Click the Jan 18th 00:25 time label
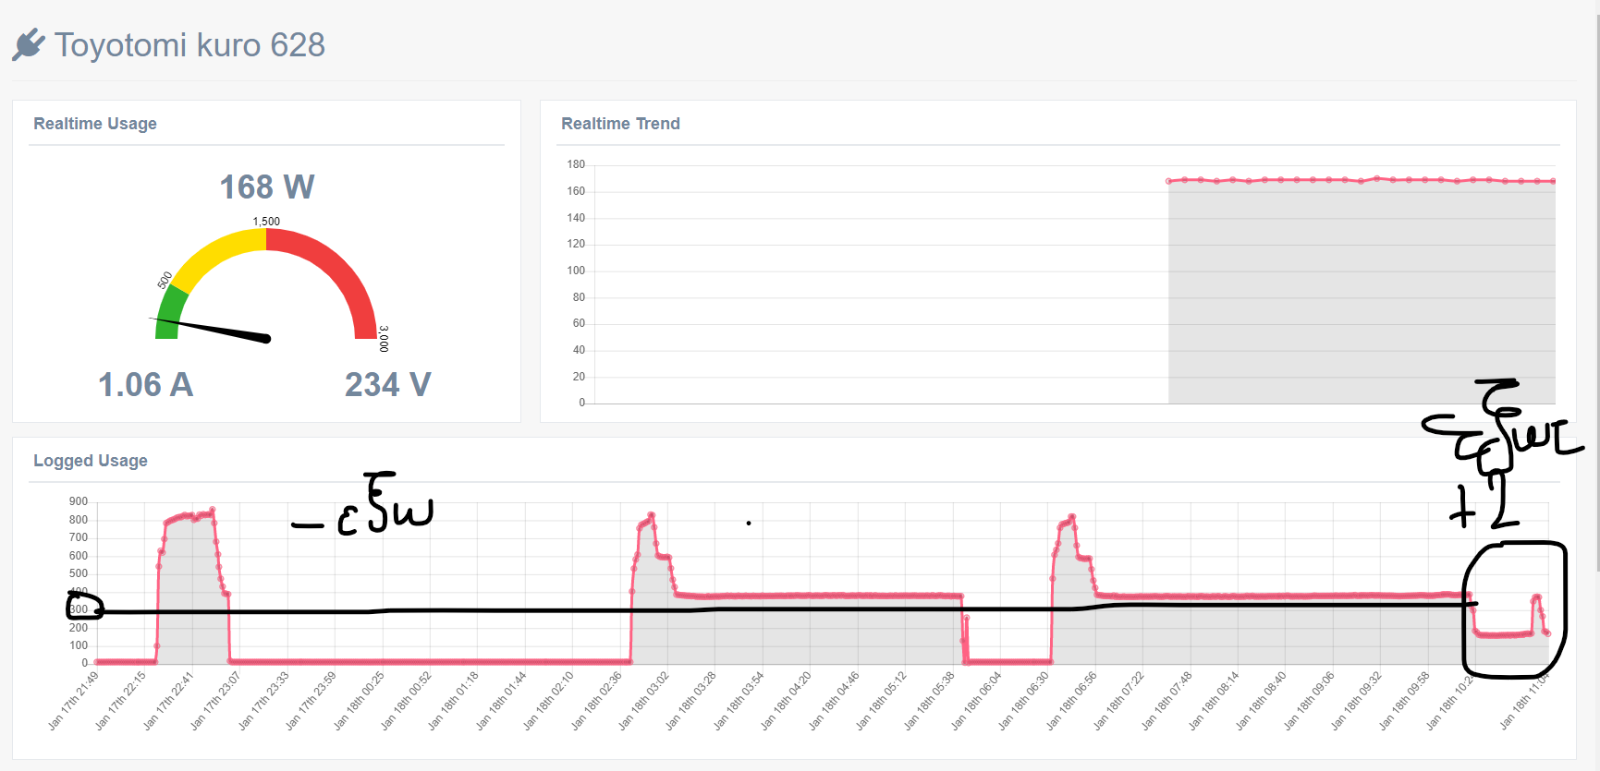 (359, 700)
